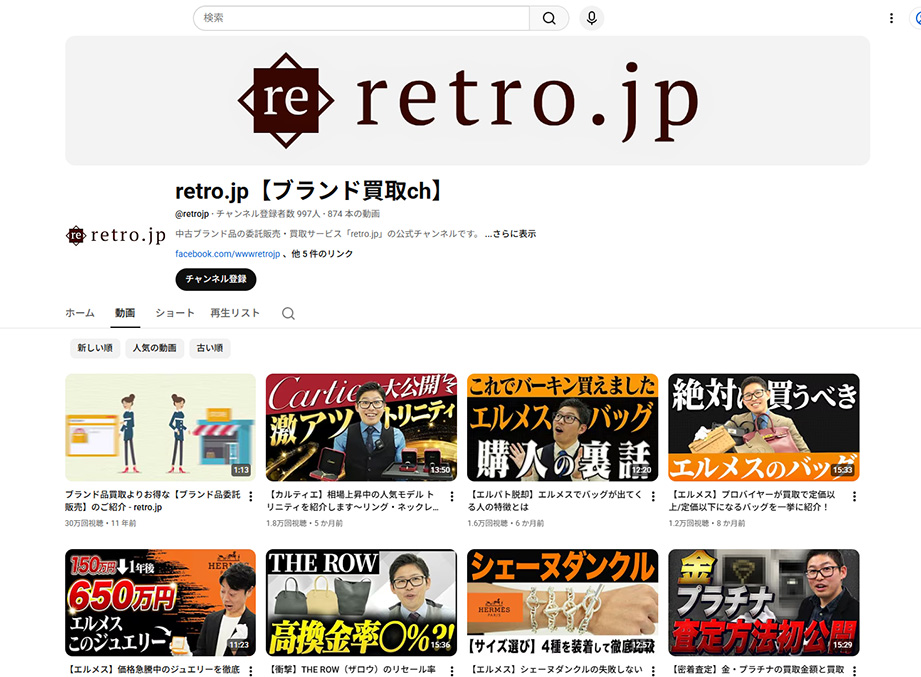Open the three-dot menu at top right
This screenshot has height=677, width=921.
(891, 18)
